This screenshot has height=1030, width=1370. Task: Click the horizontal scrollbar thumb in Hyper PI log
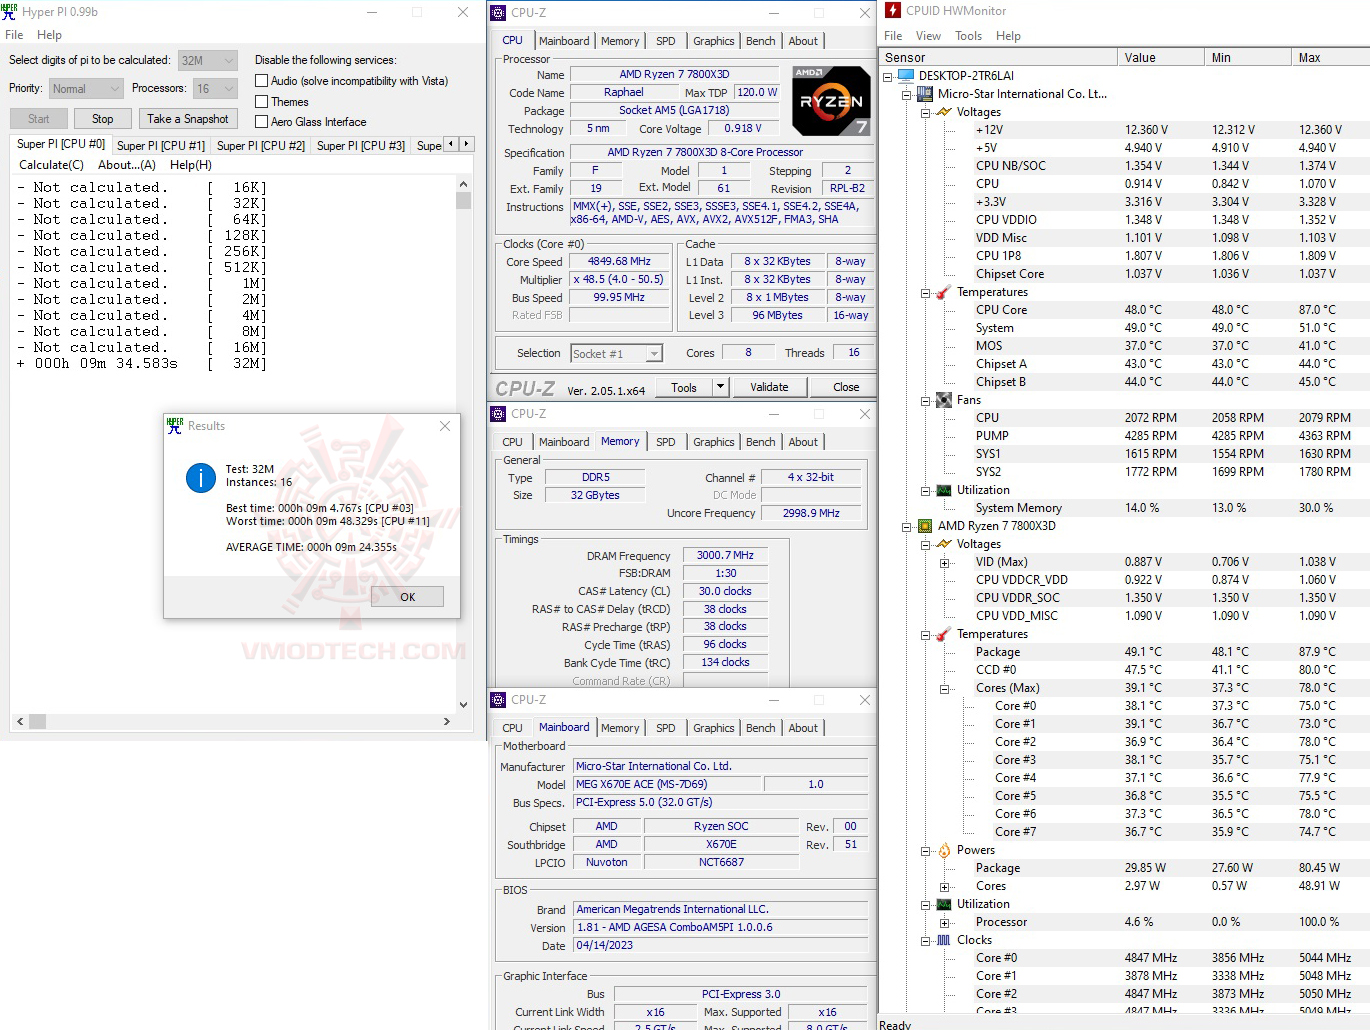coord(37,721)
